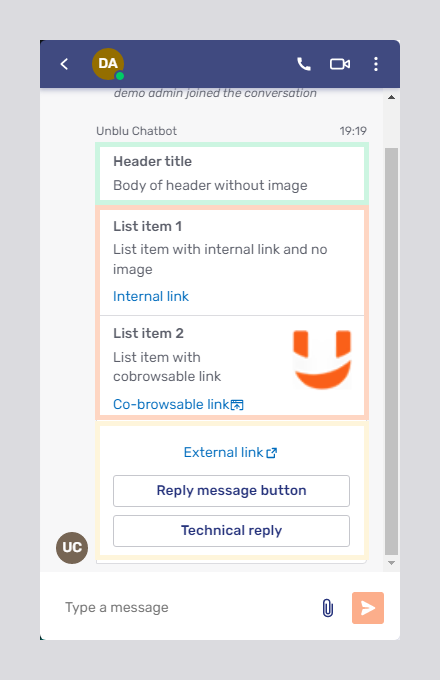This screenshot has height=680, width=440.
Task: Click the scrollbar up arrow
Action: tap(391, 97)
